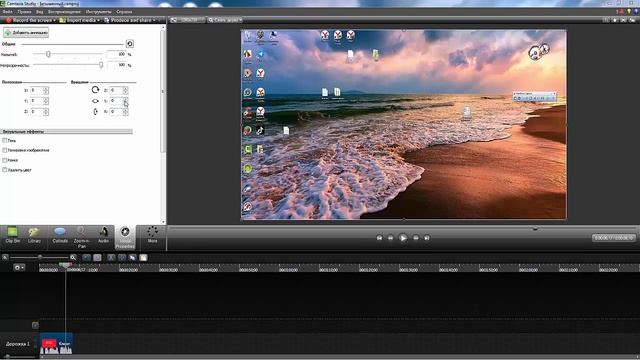Image resolution: width=640 pixels, height=360 pixels.
Task: Enable the Тонировка изображения checkbox
Action: (5, 150)
